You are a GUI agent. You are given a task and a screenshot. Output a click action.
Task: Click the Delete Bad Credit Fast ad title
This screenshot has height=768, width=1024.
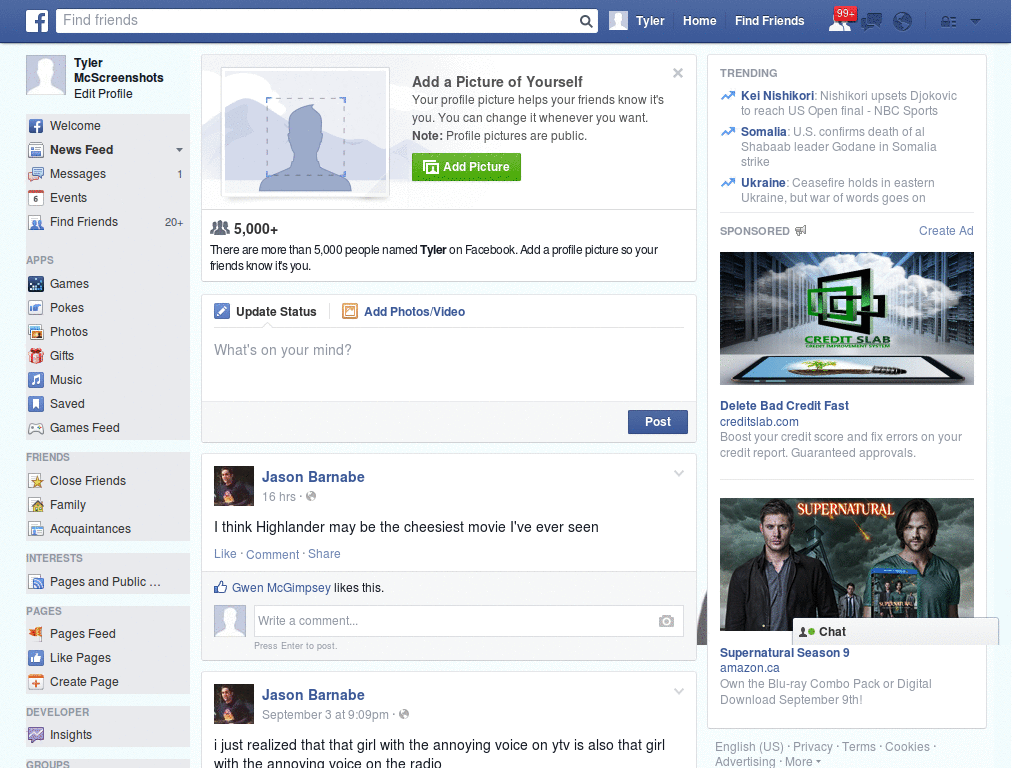click(784, 406)
